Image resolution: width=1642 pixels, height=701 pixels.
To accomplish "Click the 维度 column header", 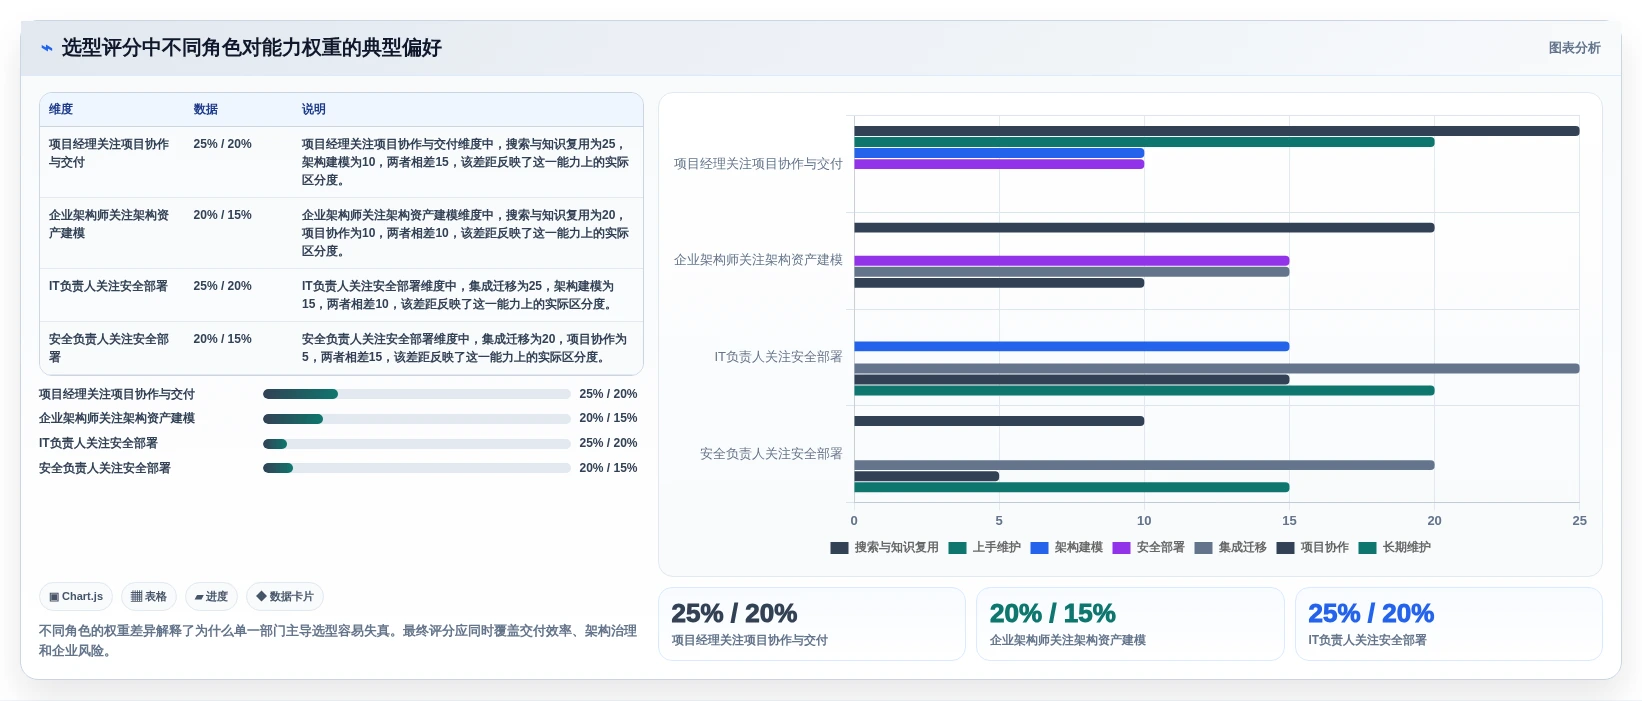I will coord(61,110).
